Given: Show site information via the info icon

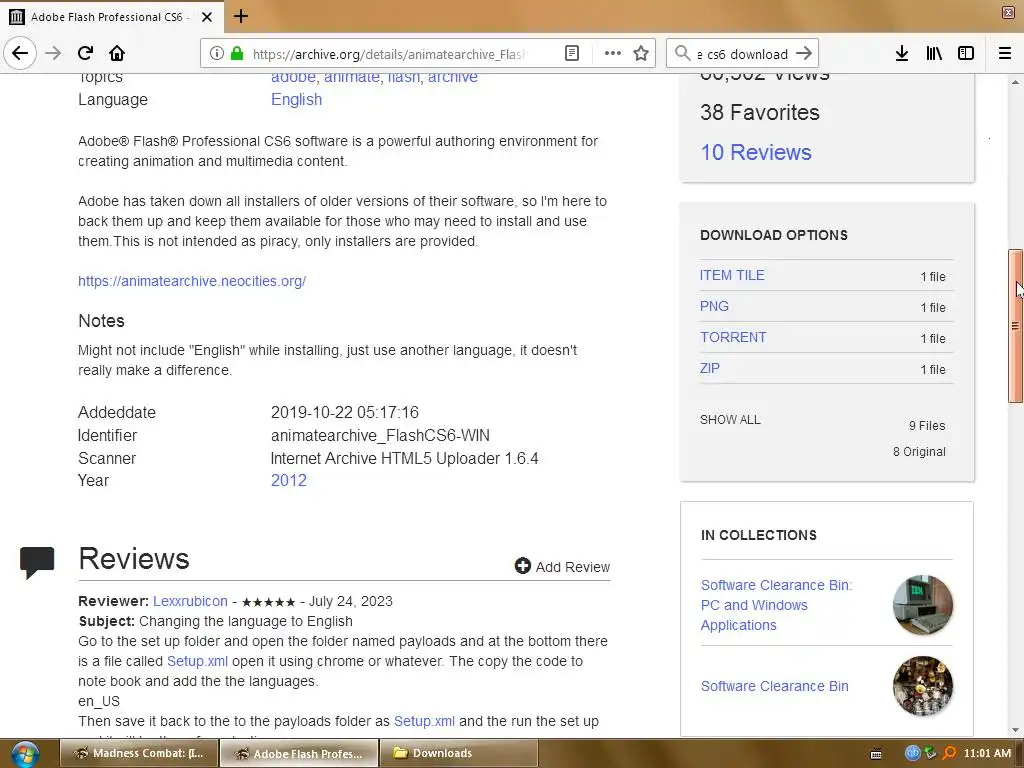Looking at the screenshot, I should (x=217, y=54).
